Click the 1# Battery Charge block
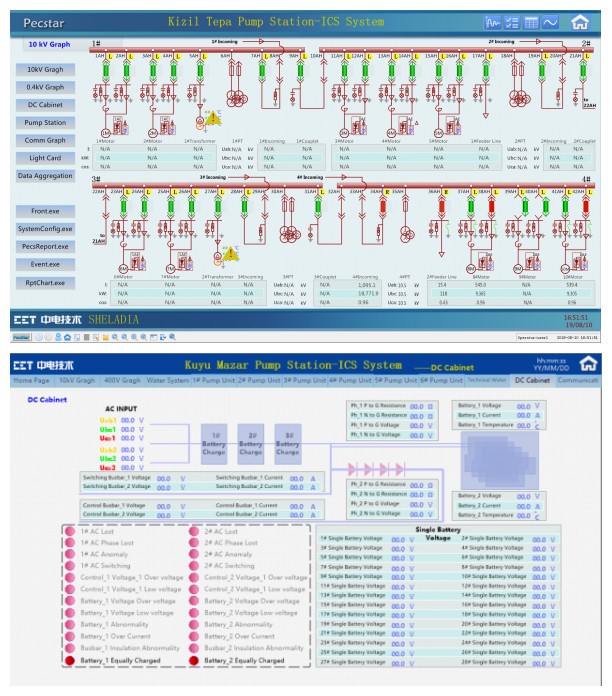The image size is (612, 696). coord(215,444)
